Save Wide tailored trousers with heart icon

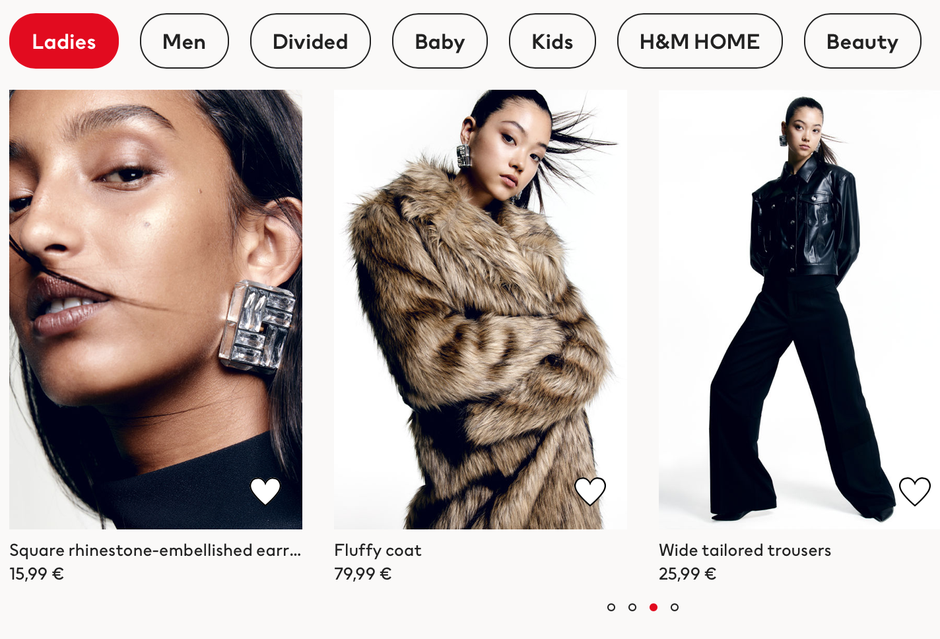click(914, 491)
